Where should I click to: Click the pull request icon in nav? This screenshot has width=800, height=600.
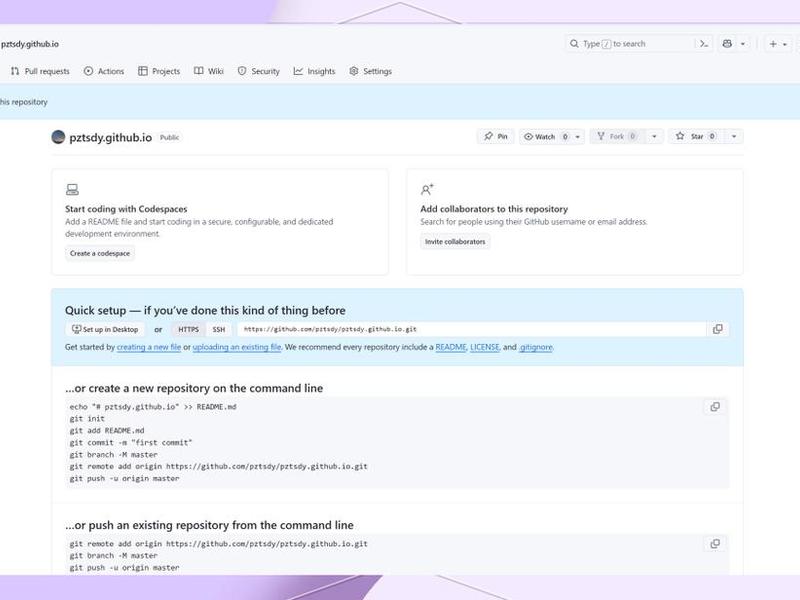(x=15, y=71)
